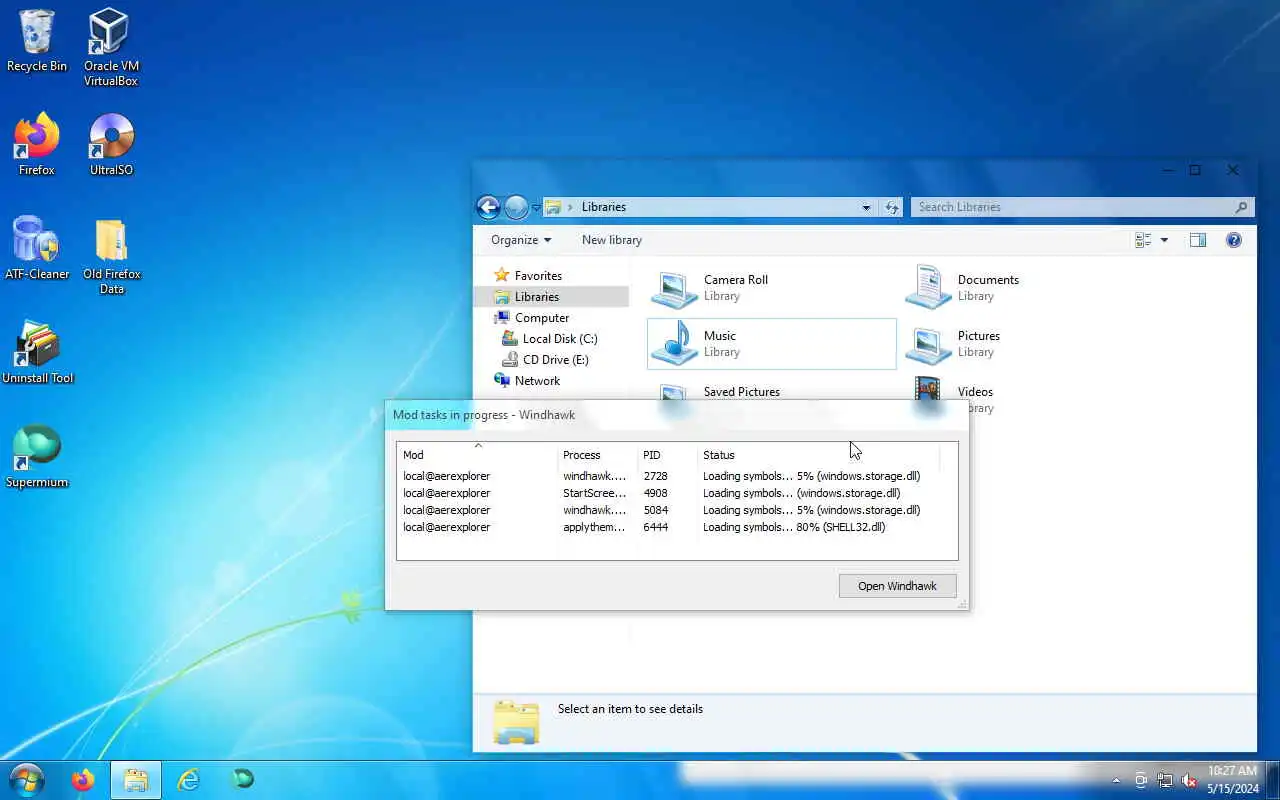Open the Organize dropdown menu
This screenshot has height=800, width=1280.
pyautogui.click(x=520, y=240)
